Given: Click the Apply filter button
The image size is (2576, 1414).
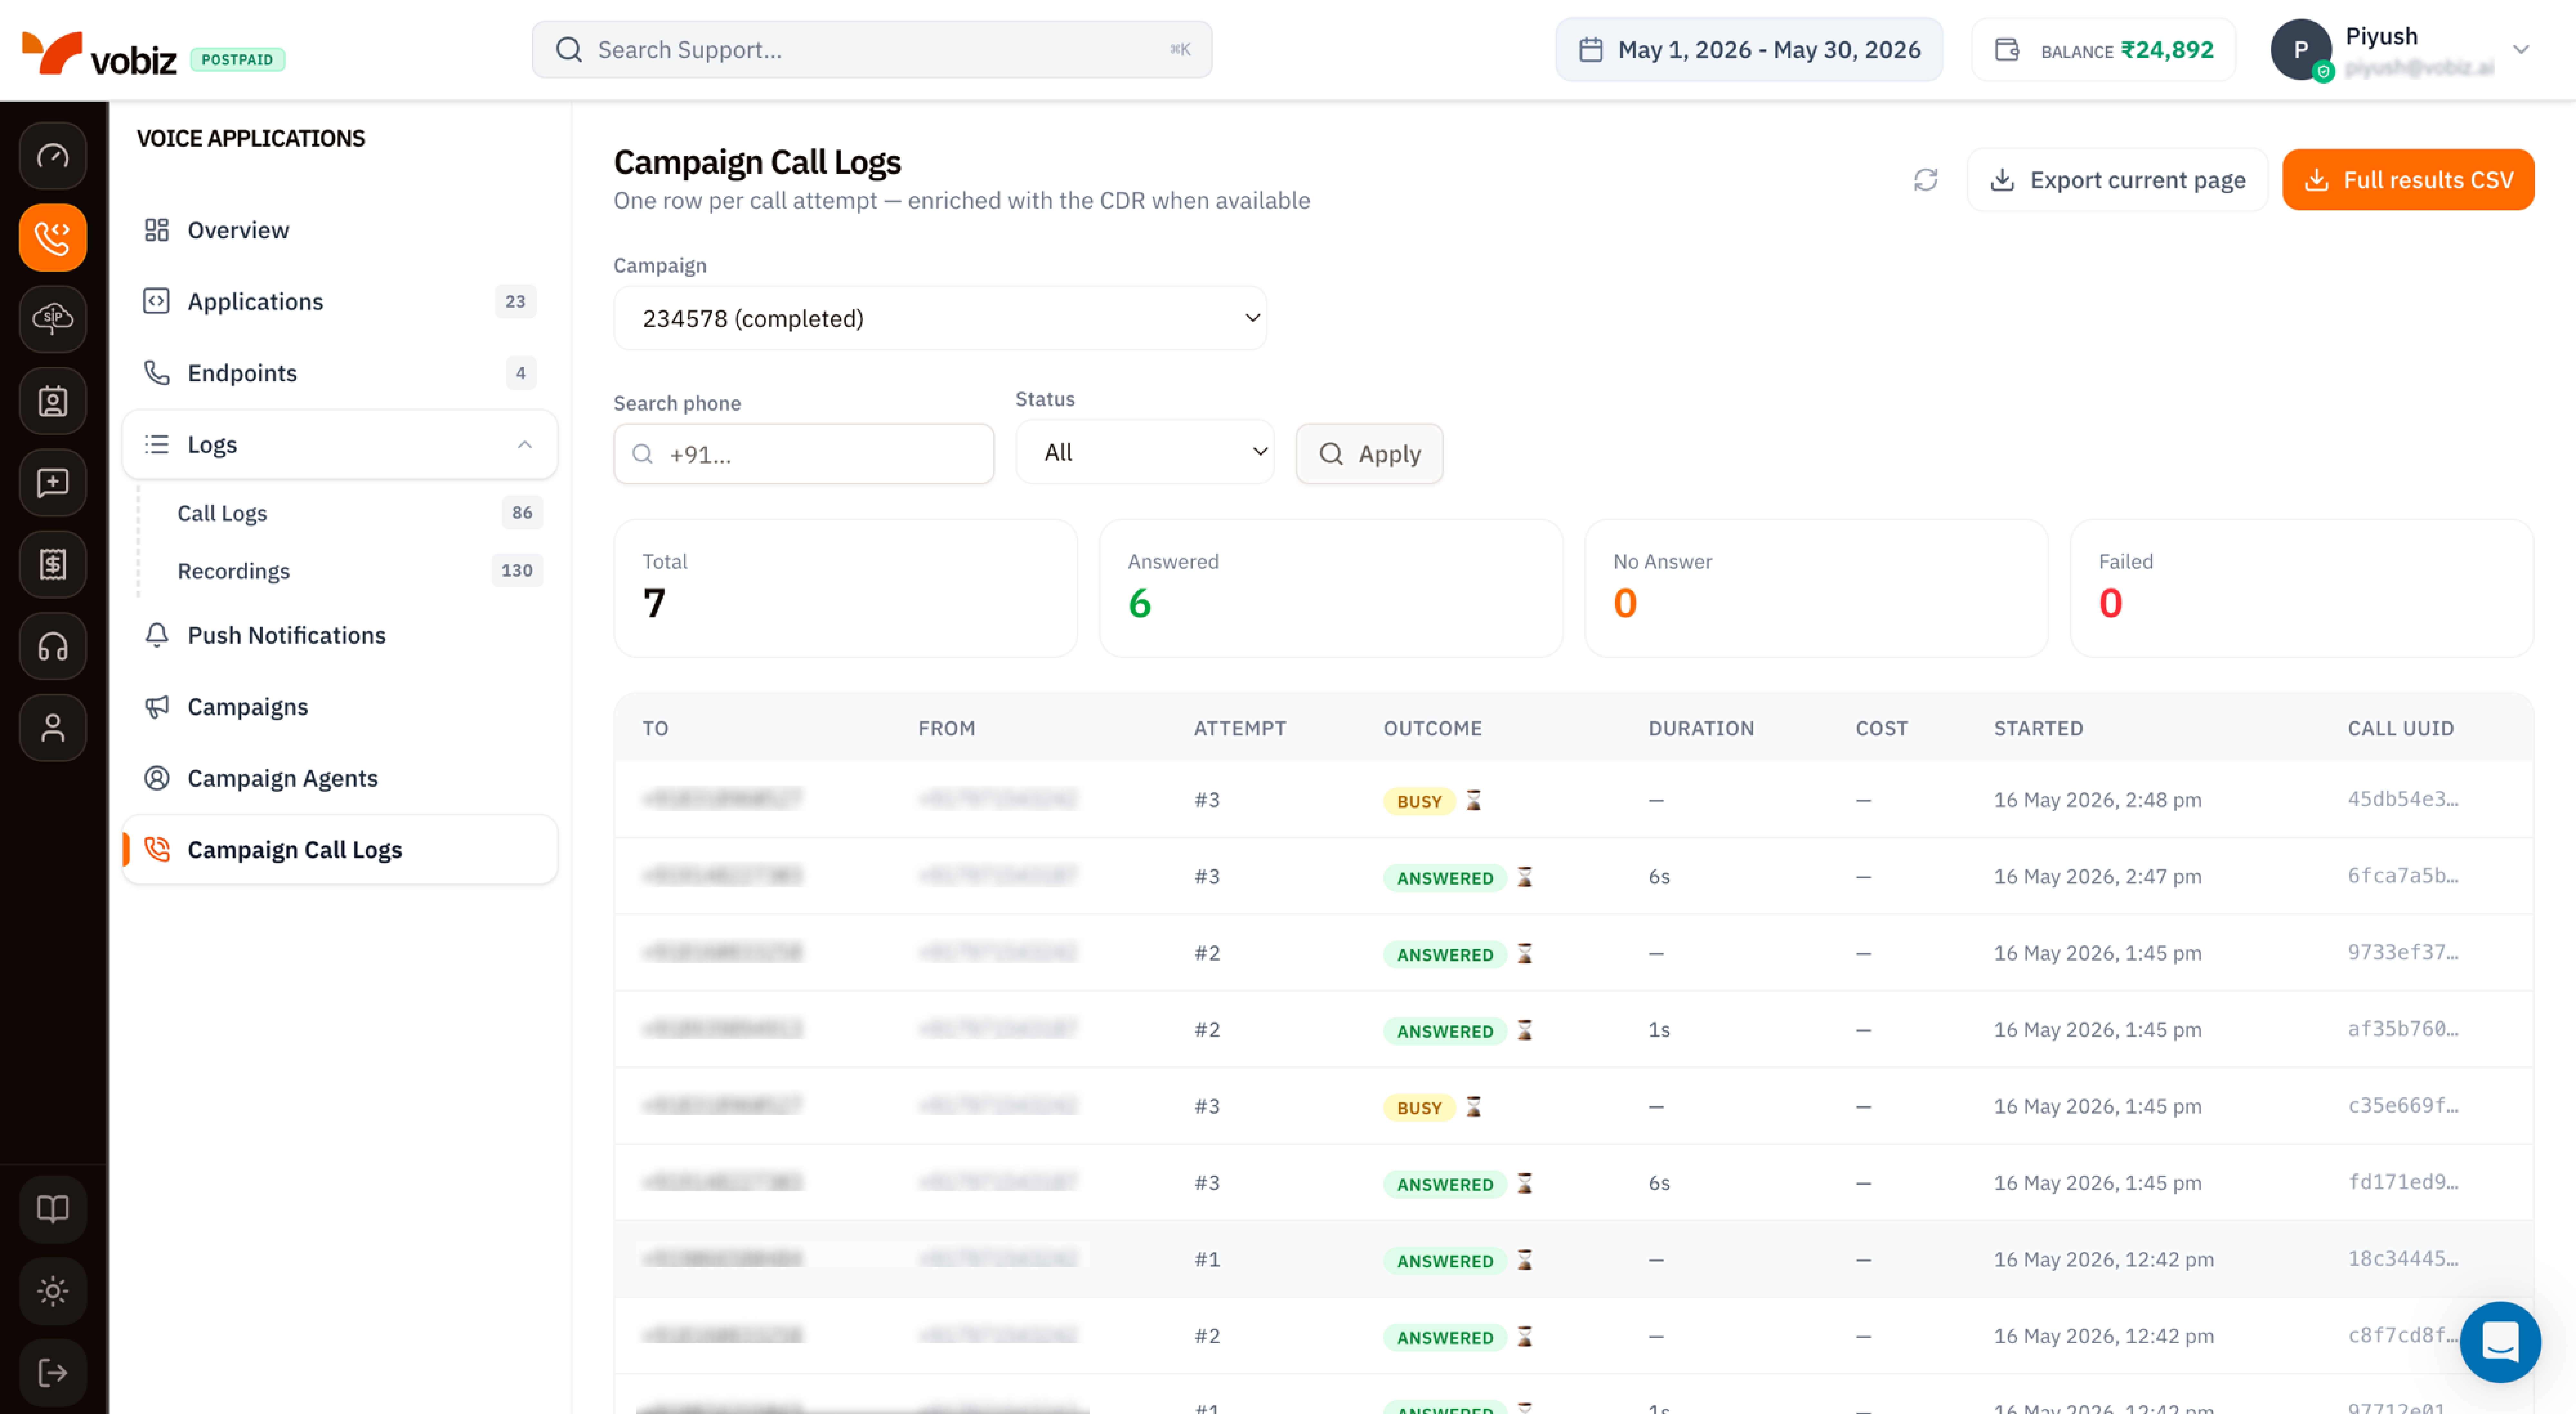Looking at the screenshot, I should click(x=1369, y=454).
